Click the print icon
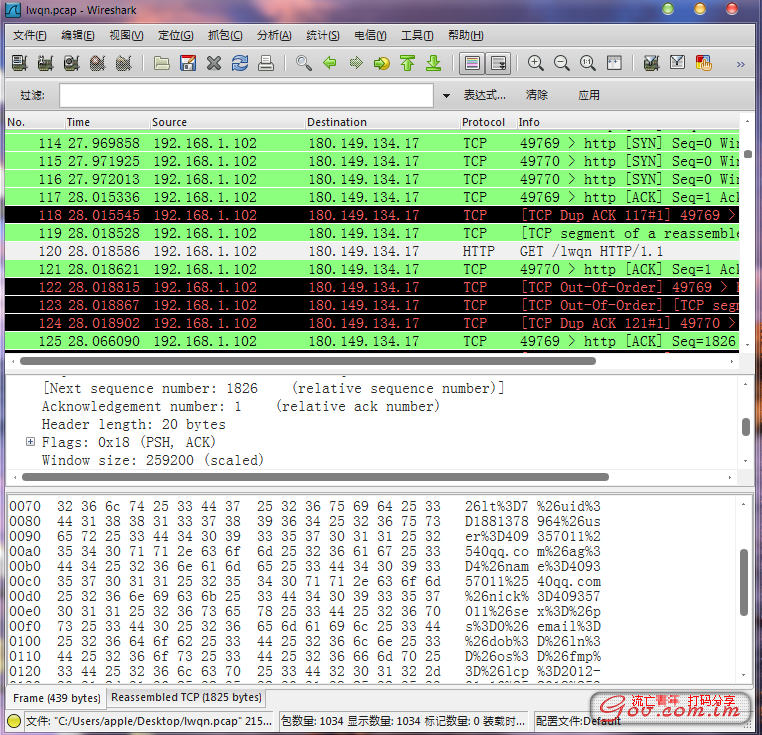The height and width of the screenshot is (735, 762). pos(266,63)
